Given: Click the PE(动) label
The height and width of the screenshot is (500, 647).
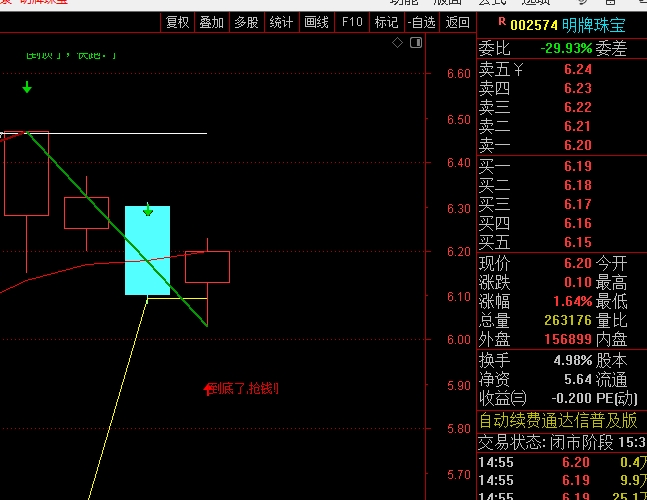Looking at the screenshot, I should (617, 398).
